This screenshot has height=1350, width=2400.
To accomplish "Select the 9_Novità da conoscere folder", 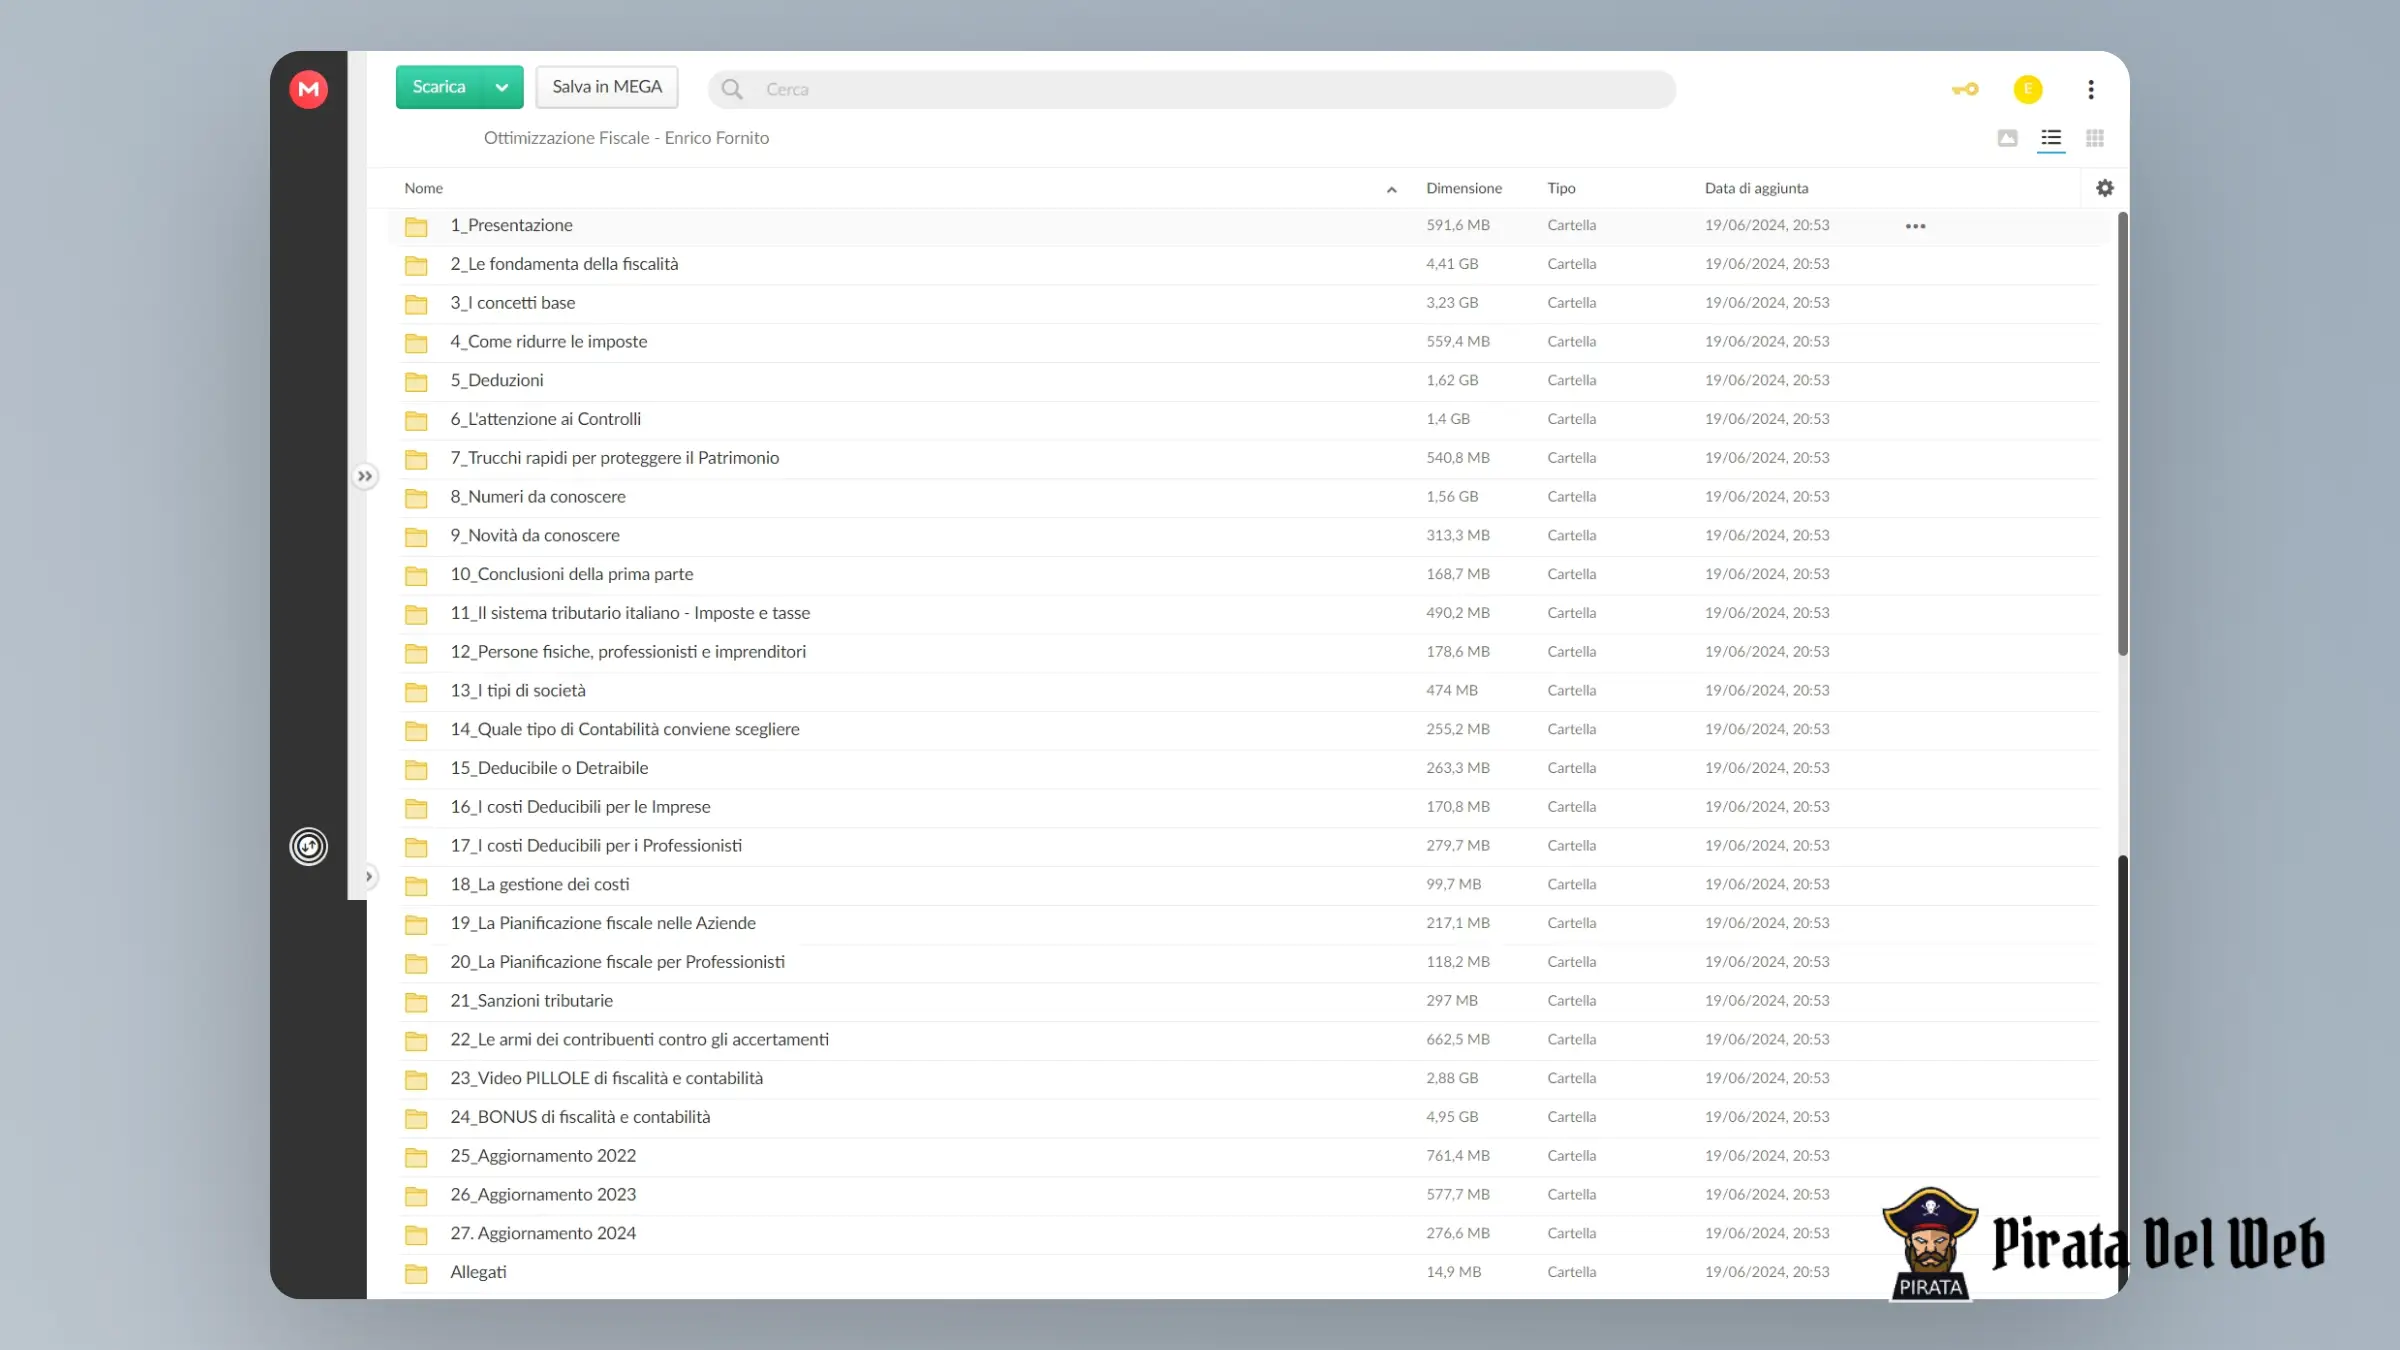I will (x=535, y=535).
